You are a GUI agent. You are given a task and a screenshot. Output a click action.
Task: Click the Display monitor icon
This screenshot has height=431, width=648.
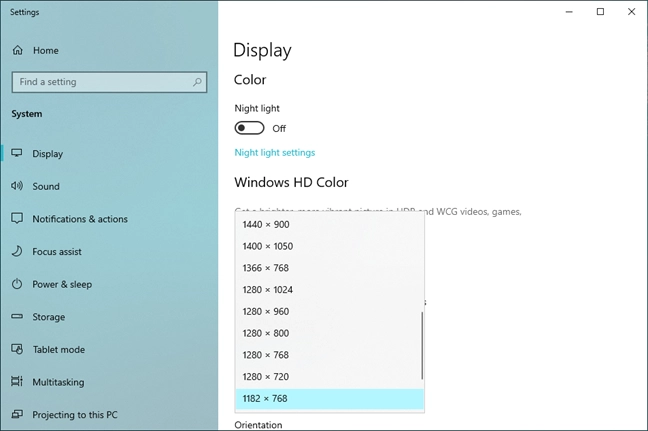point(17,153)
